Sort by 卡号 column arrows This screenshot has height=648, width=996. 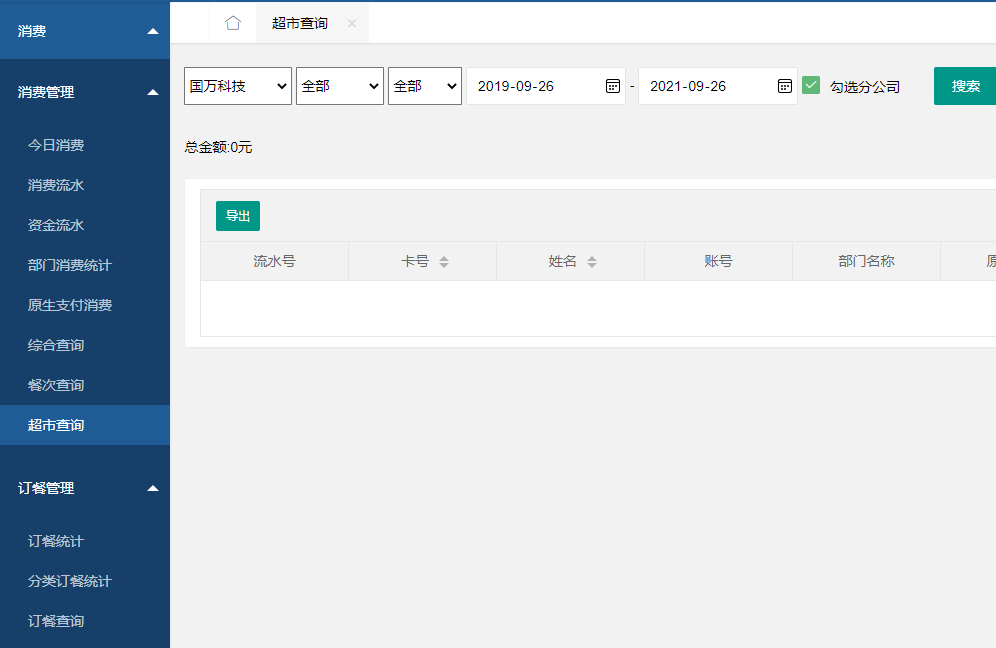tap(444, 262)
